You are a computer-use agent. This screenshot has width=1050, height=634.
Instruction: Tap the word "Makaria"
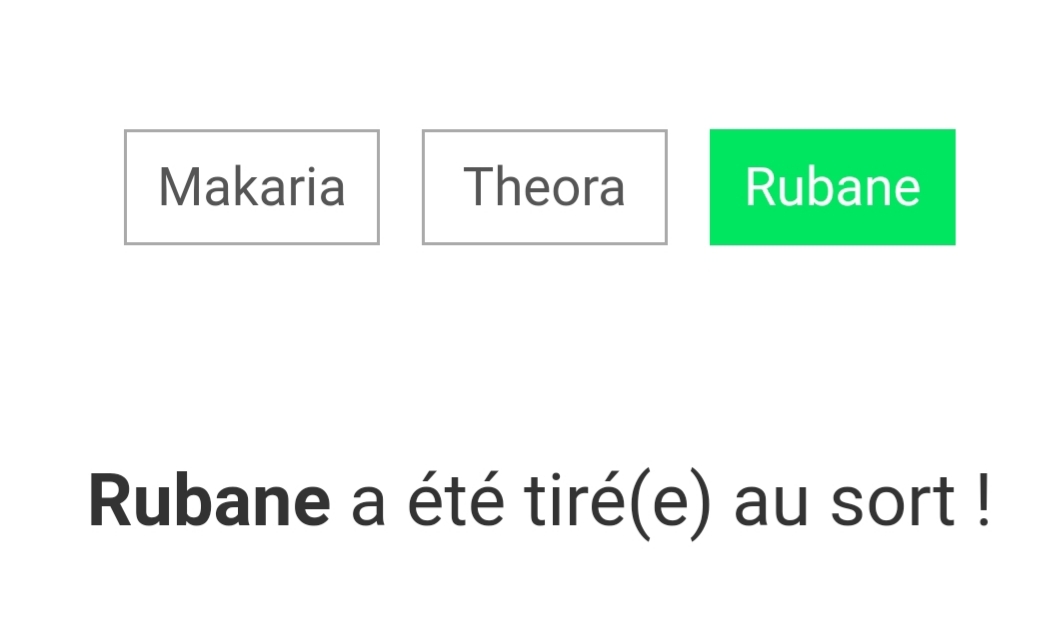pos(251,187)
